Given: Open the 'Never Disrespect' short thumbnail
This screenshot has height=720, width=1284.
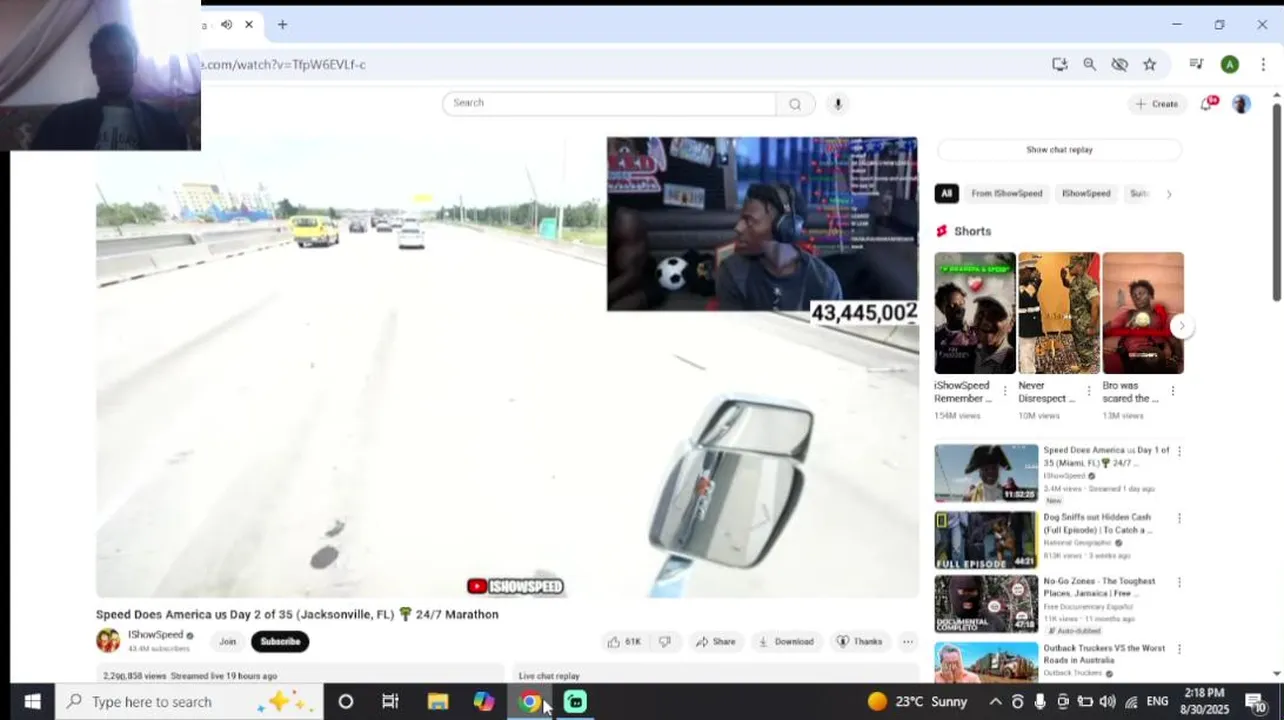Looking at the screenshot, I should click(x=1059, y=313).
